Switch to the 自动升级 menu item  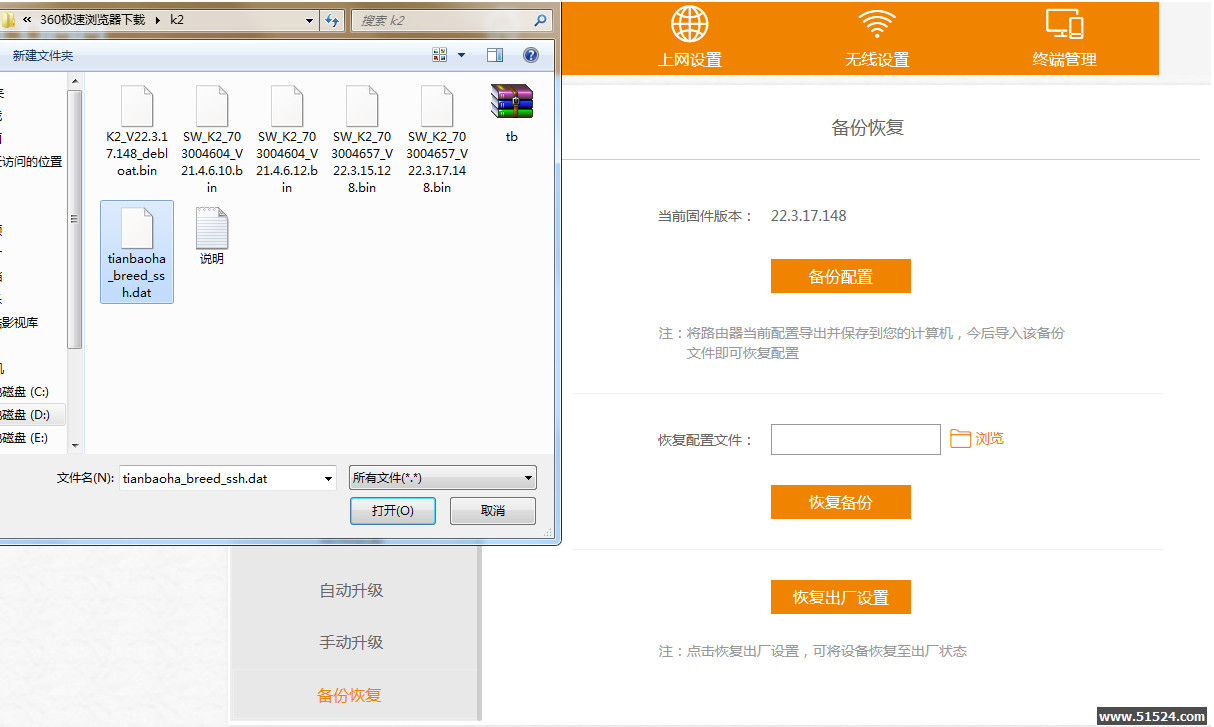pyautogui.click(x=354, y=590)
